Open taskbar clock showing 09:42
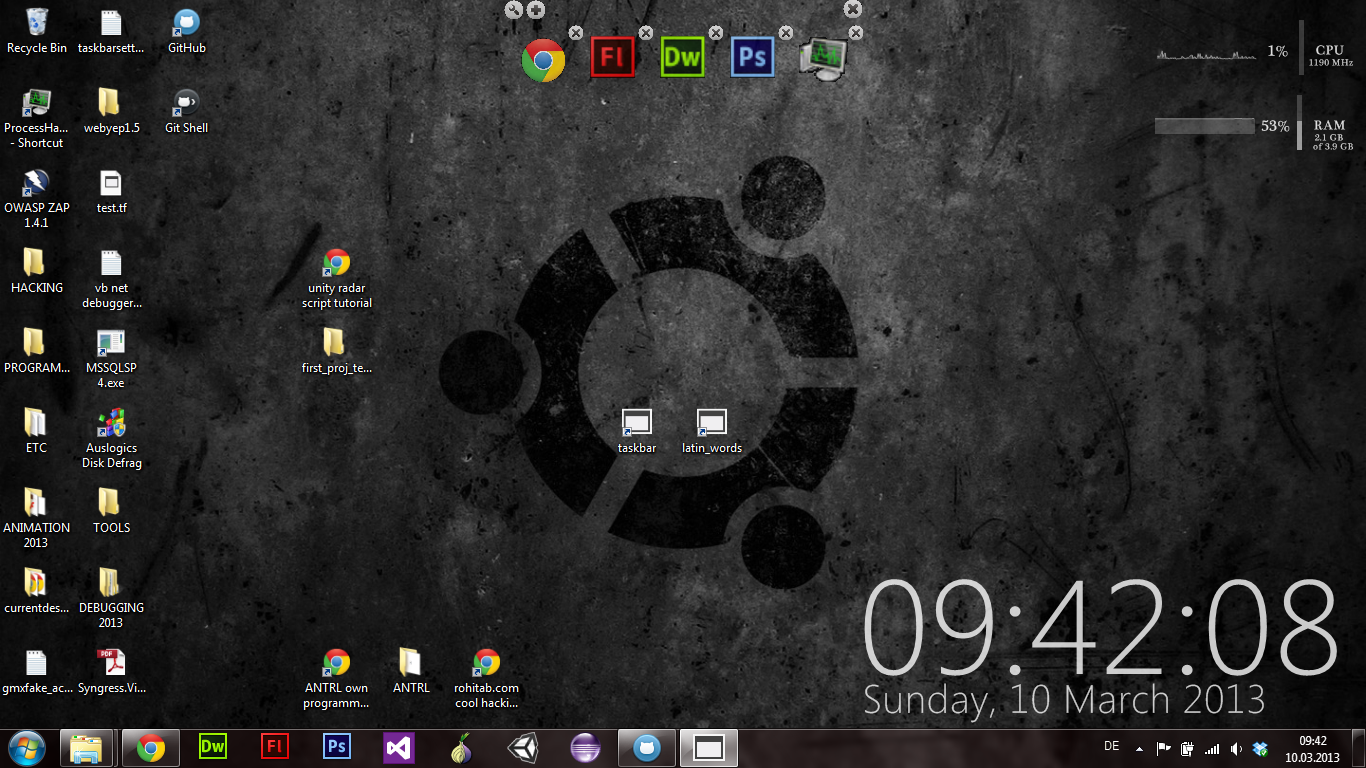1366x768 pixels. pos(1312,749)
